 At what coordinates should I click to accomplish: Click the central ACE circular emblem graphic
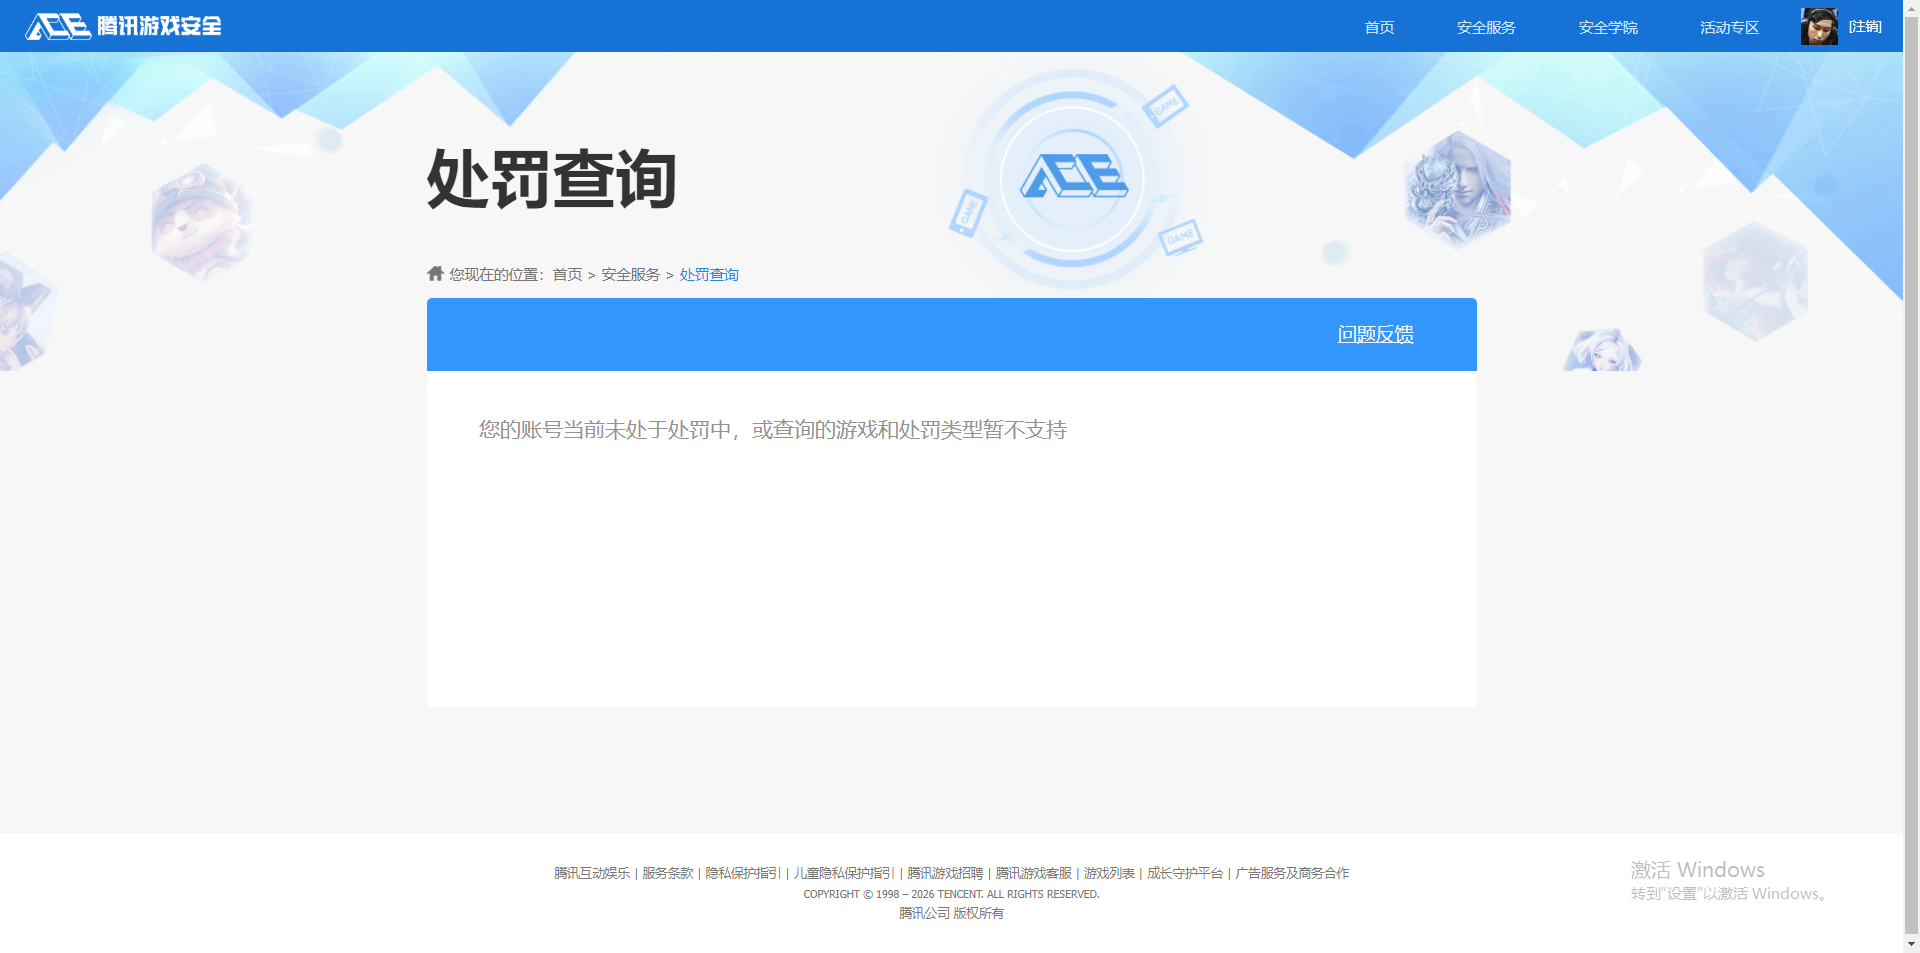[x=1075, y=178]
